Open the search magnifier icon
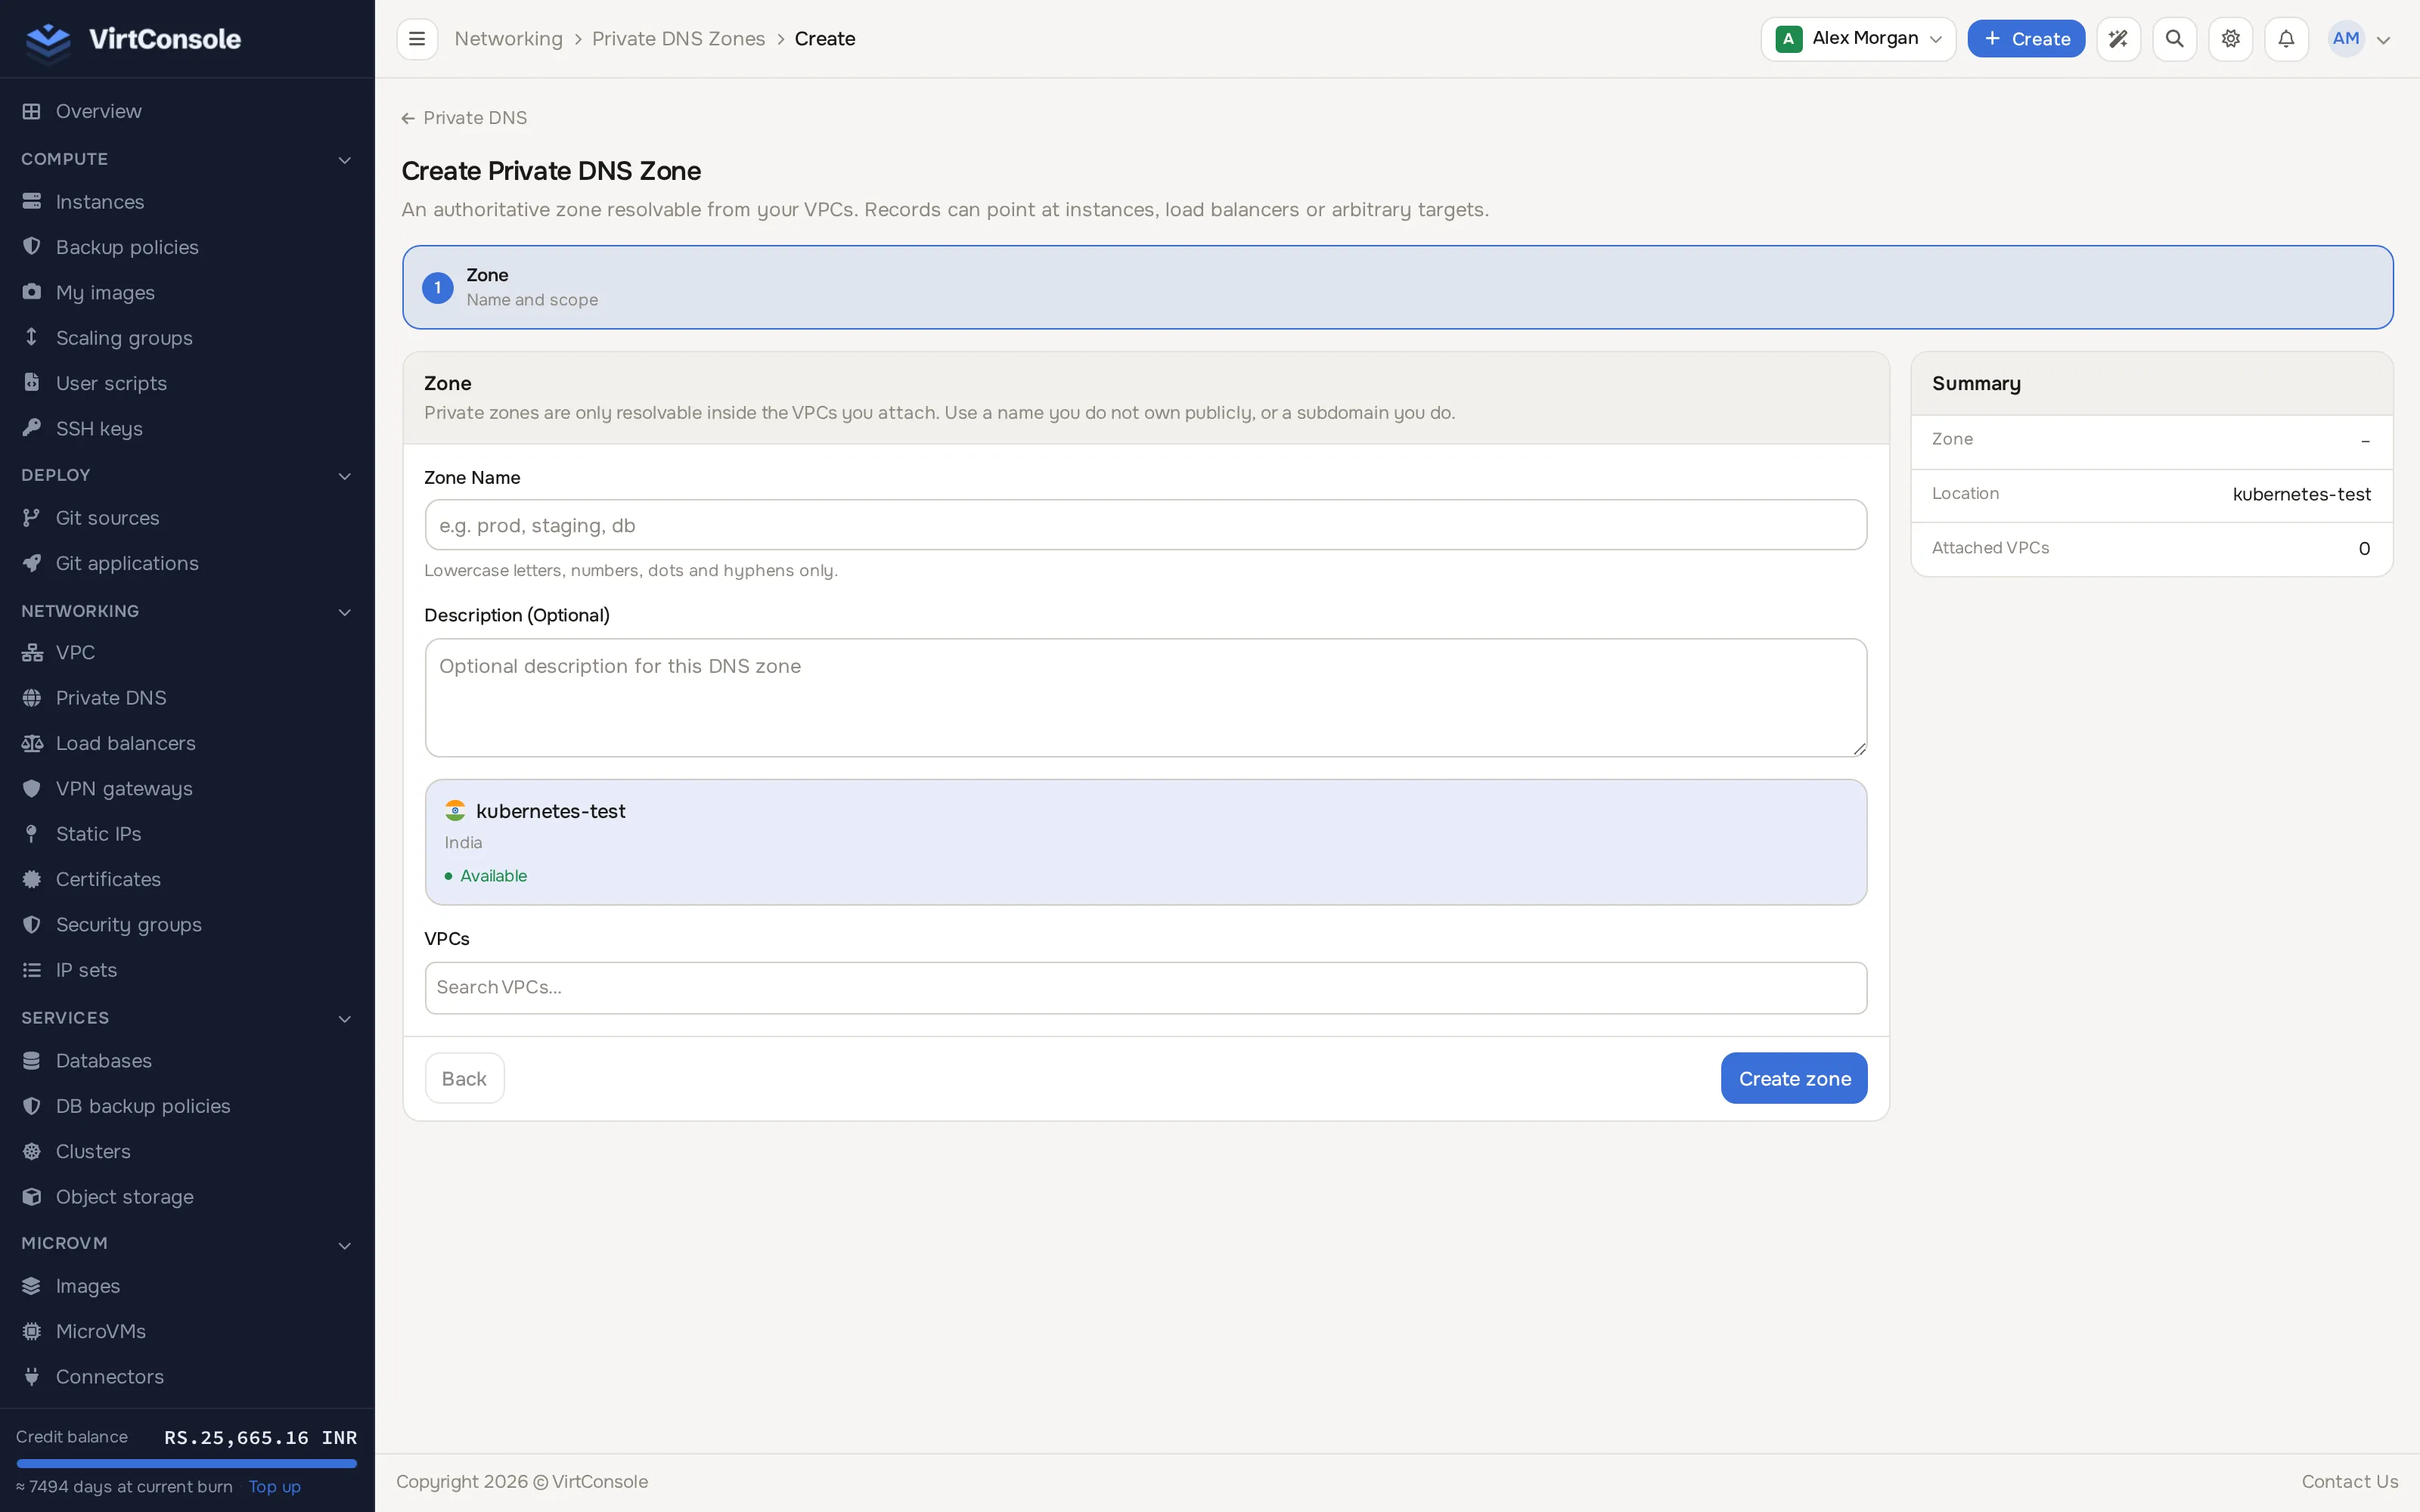Screen dimensions: 2420x1512 pyautogui.click(x=2174, y=39)
